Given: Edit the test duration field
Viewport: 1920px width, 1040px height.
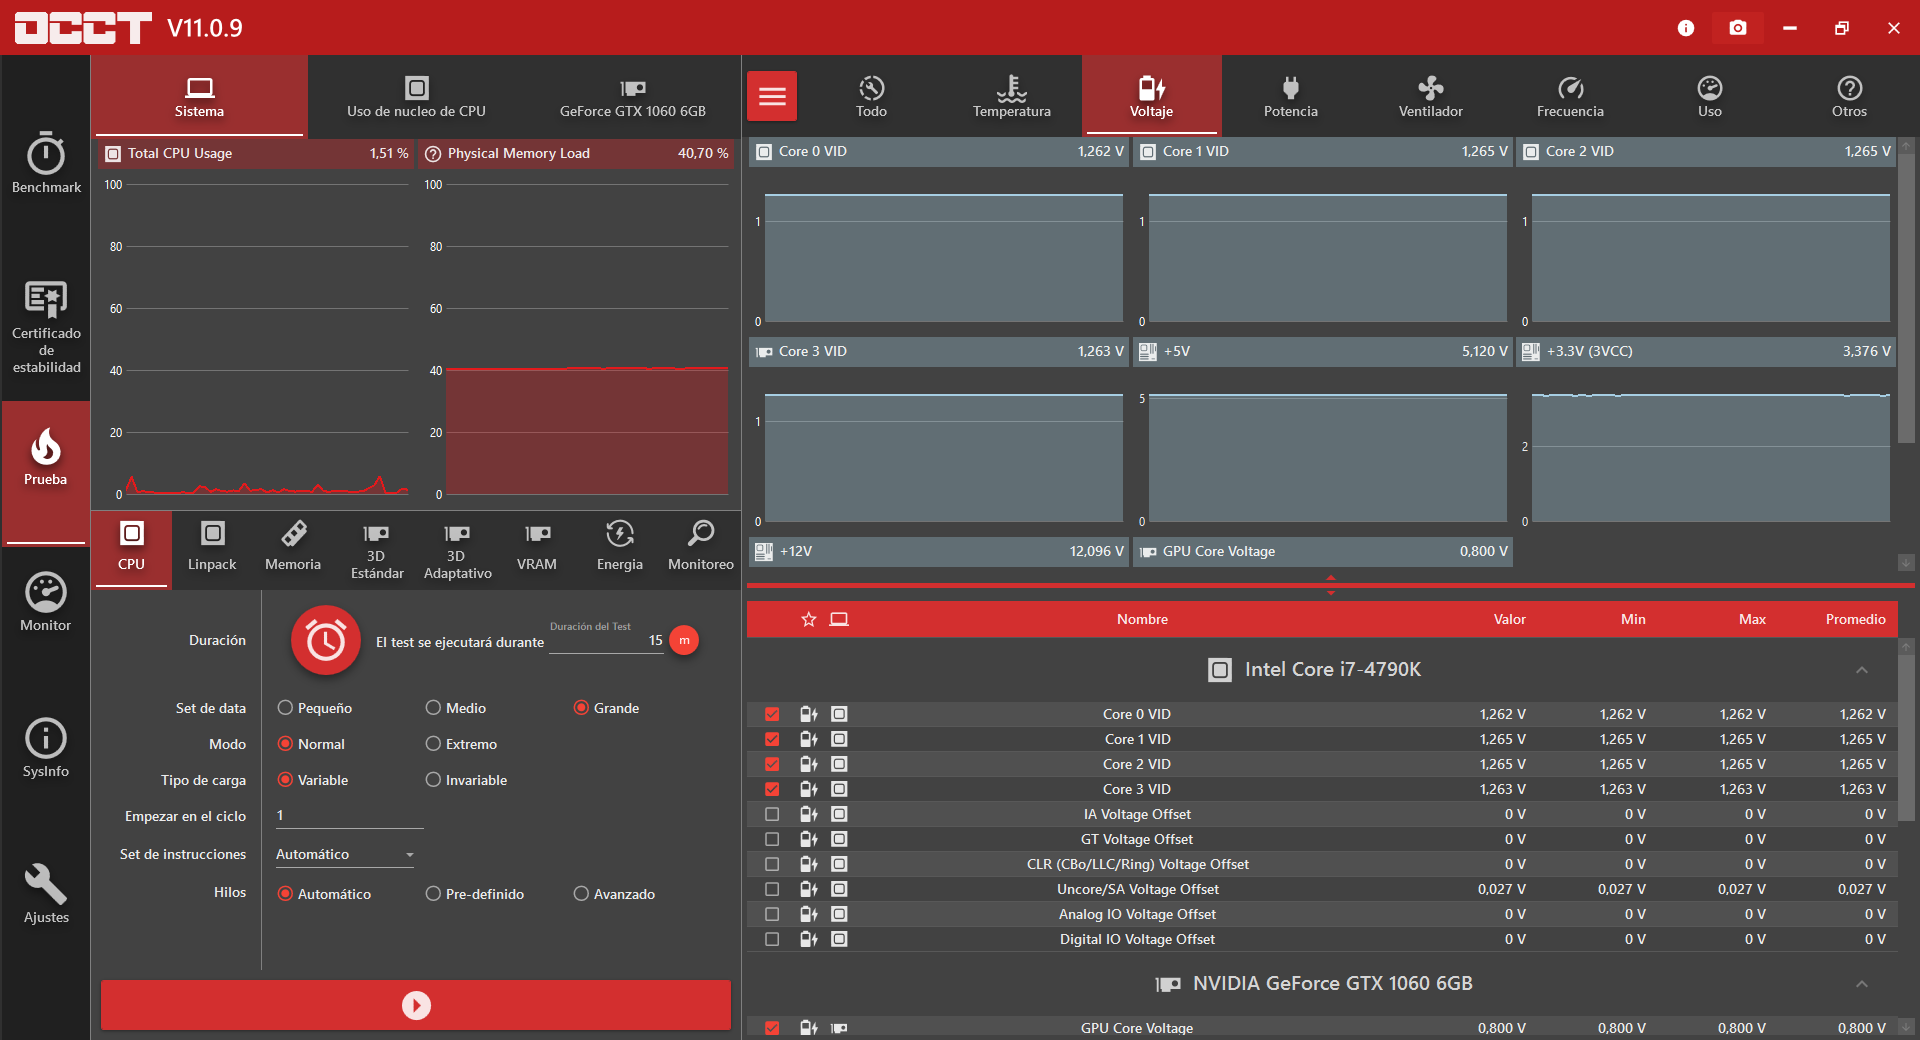Looking at the screenshot, I should tap(606, 641).
